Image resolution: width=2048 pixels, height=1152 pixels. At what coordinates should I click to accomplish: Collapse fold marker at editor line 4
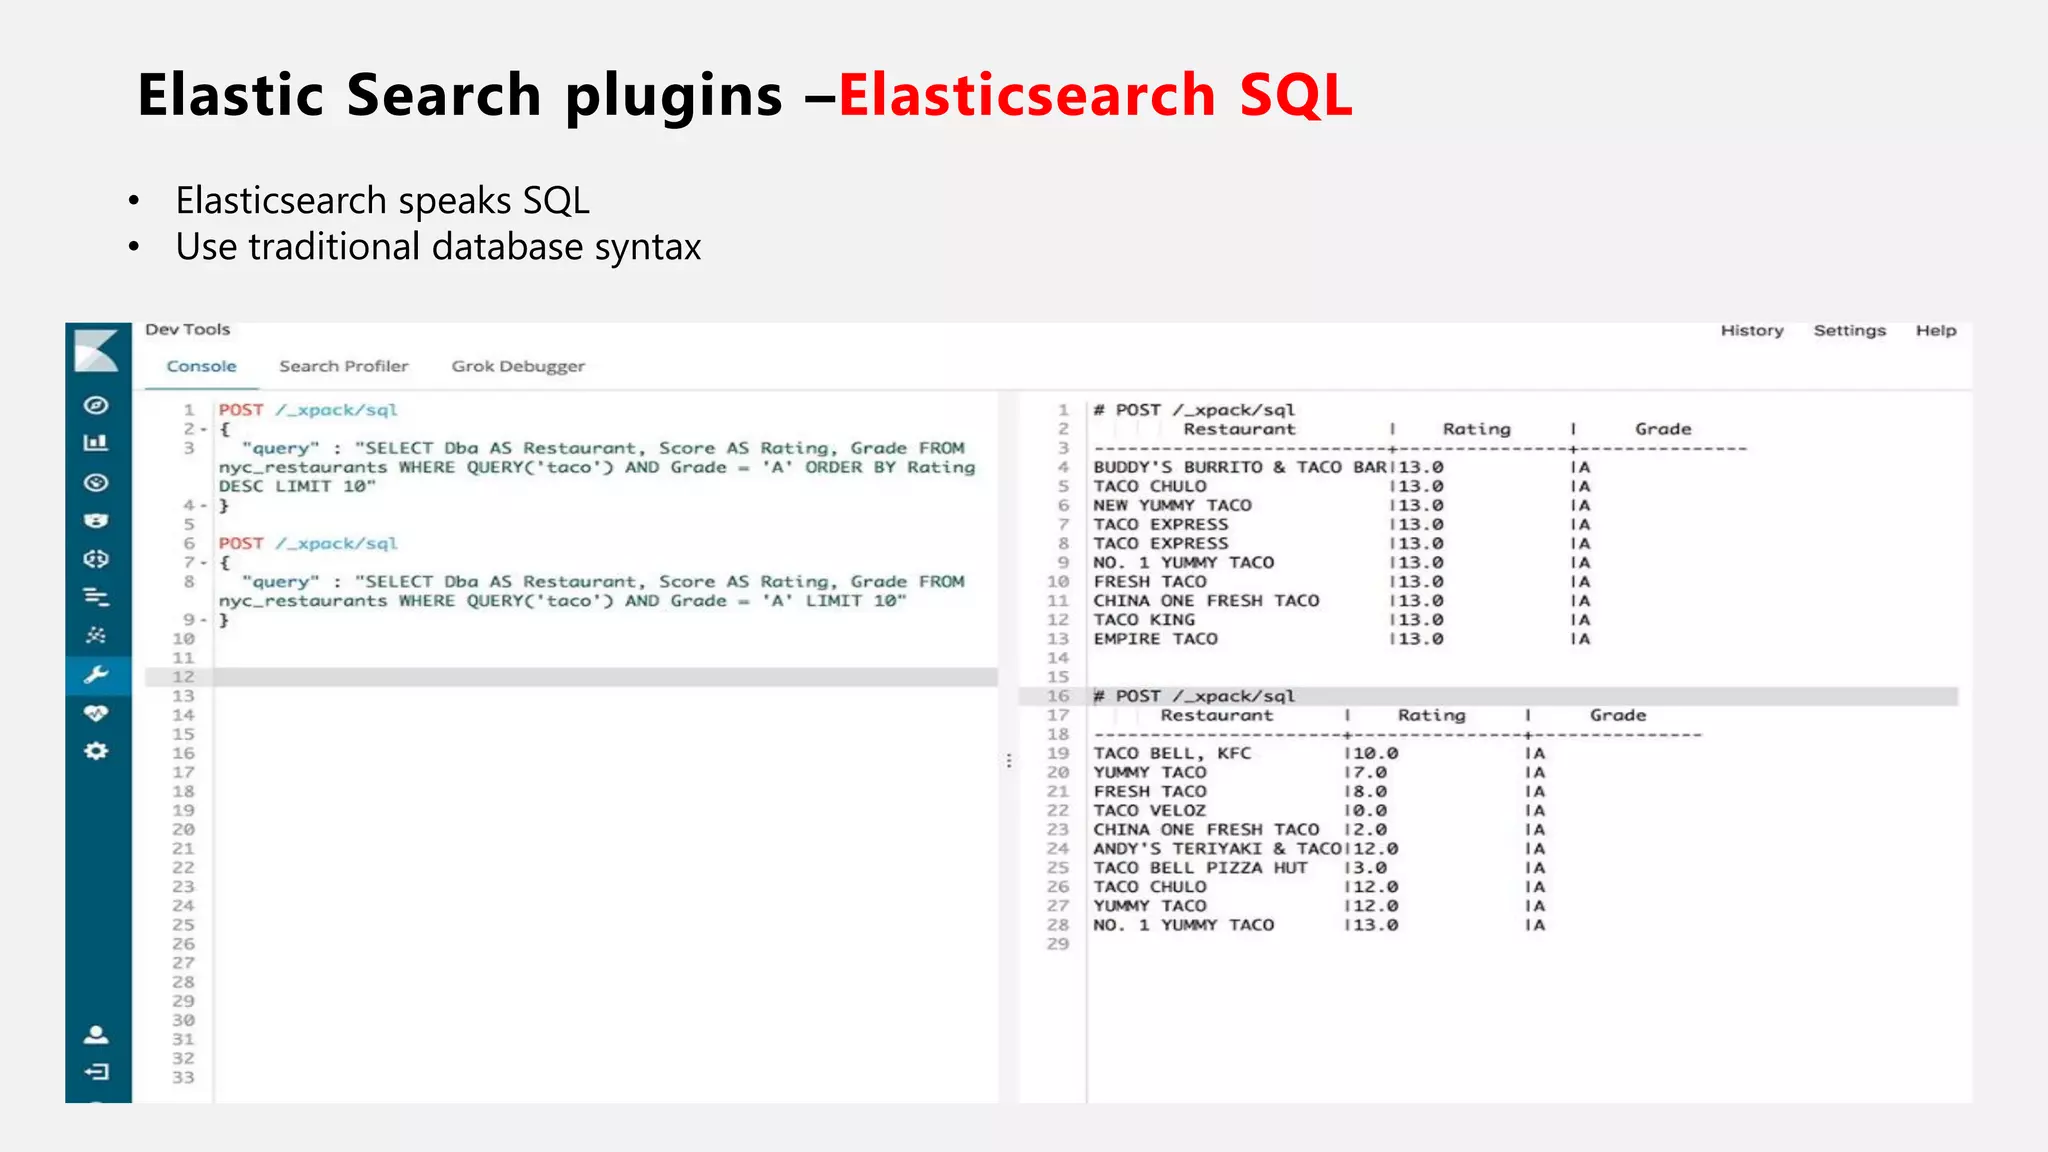point(204,505)
